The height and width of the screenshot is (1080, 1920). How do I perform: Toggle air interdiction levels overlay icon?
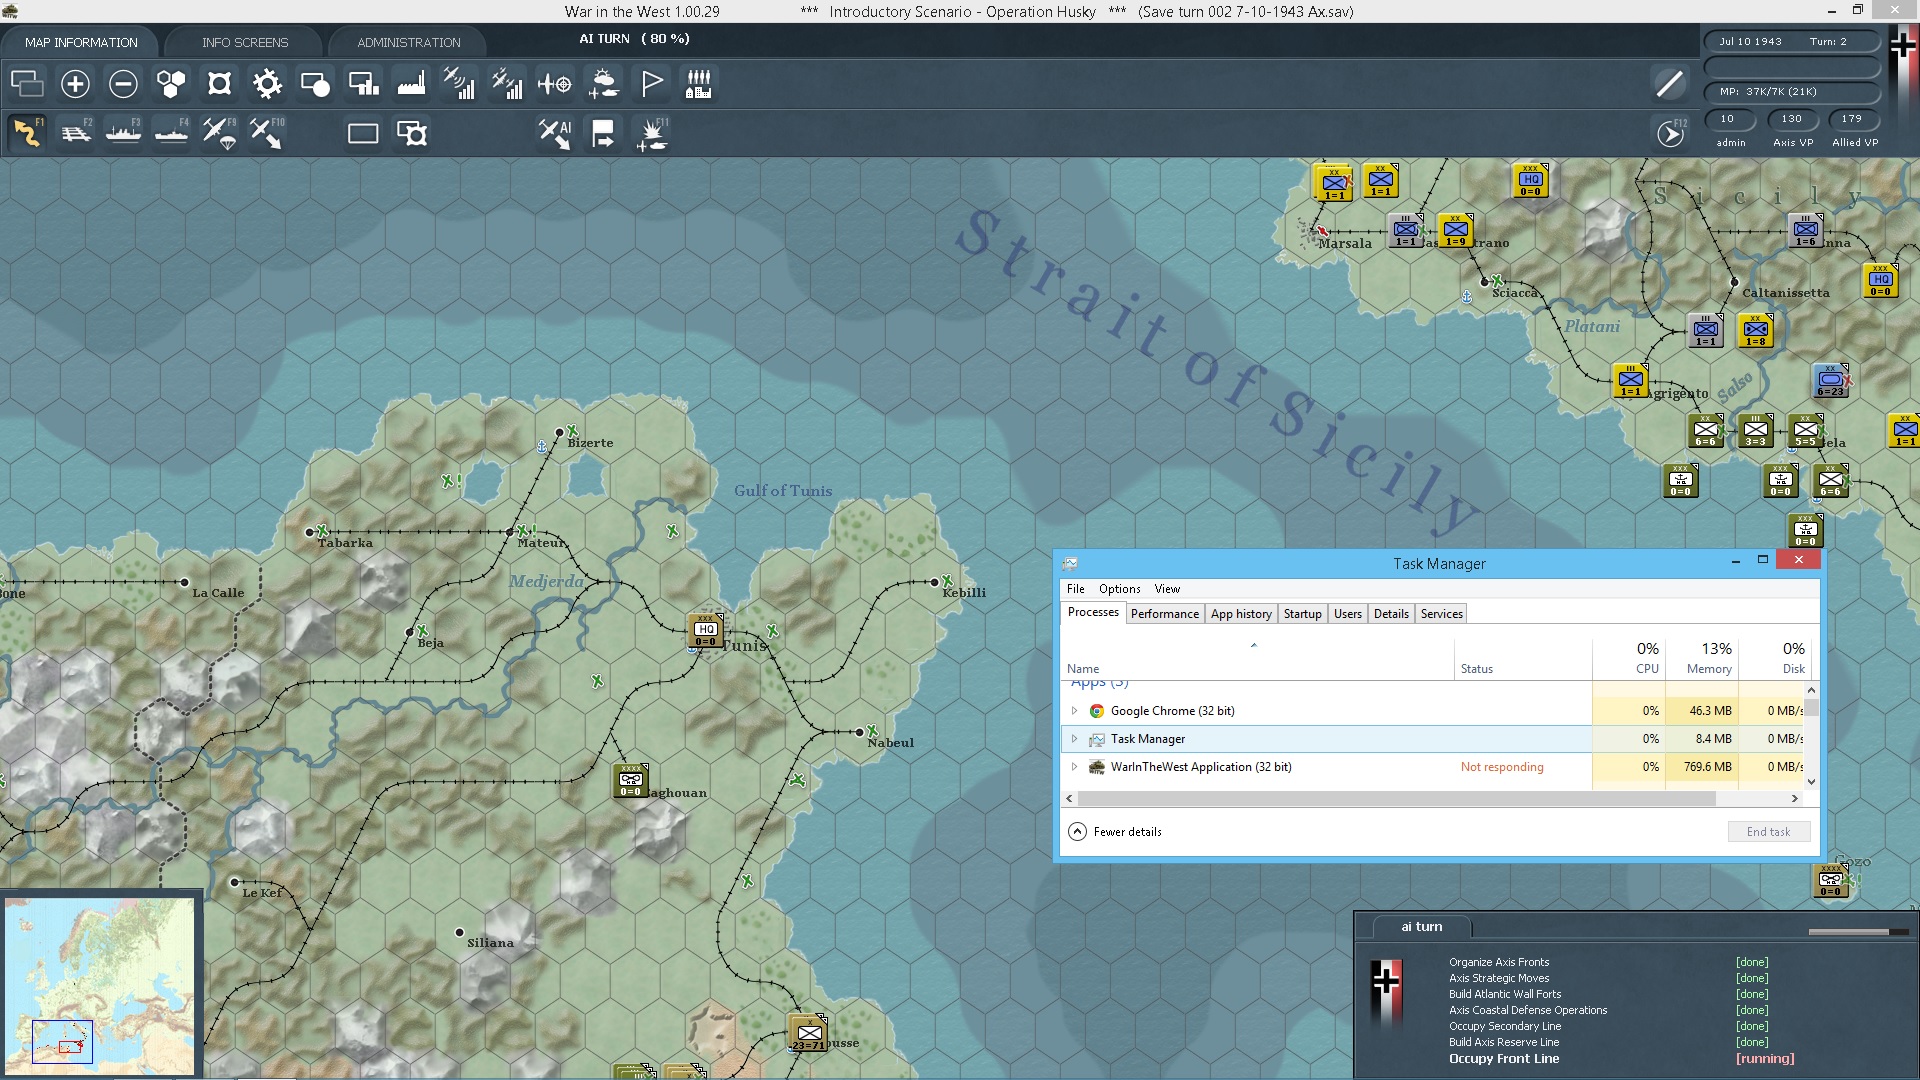point(507,84)
